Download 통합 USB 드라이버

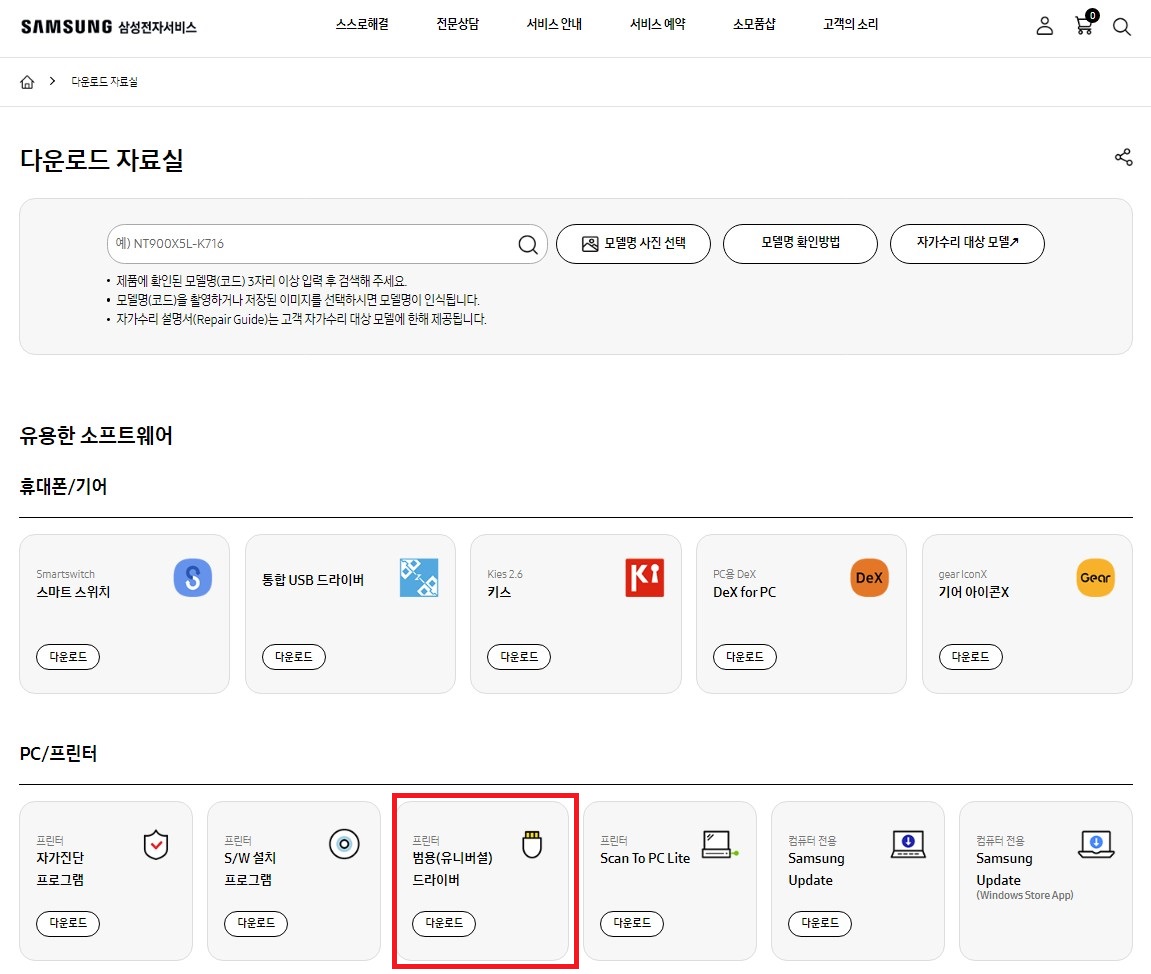tap(294, 657)
